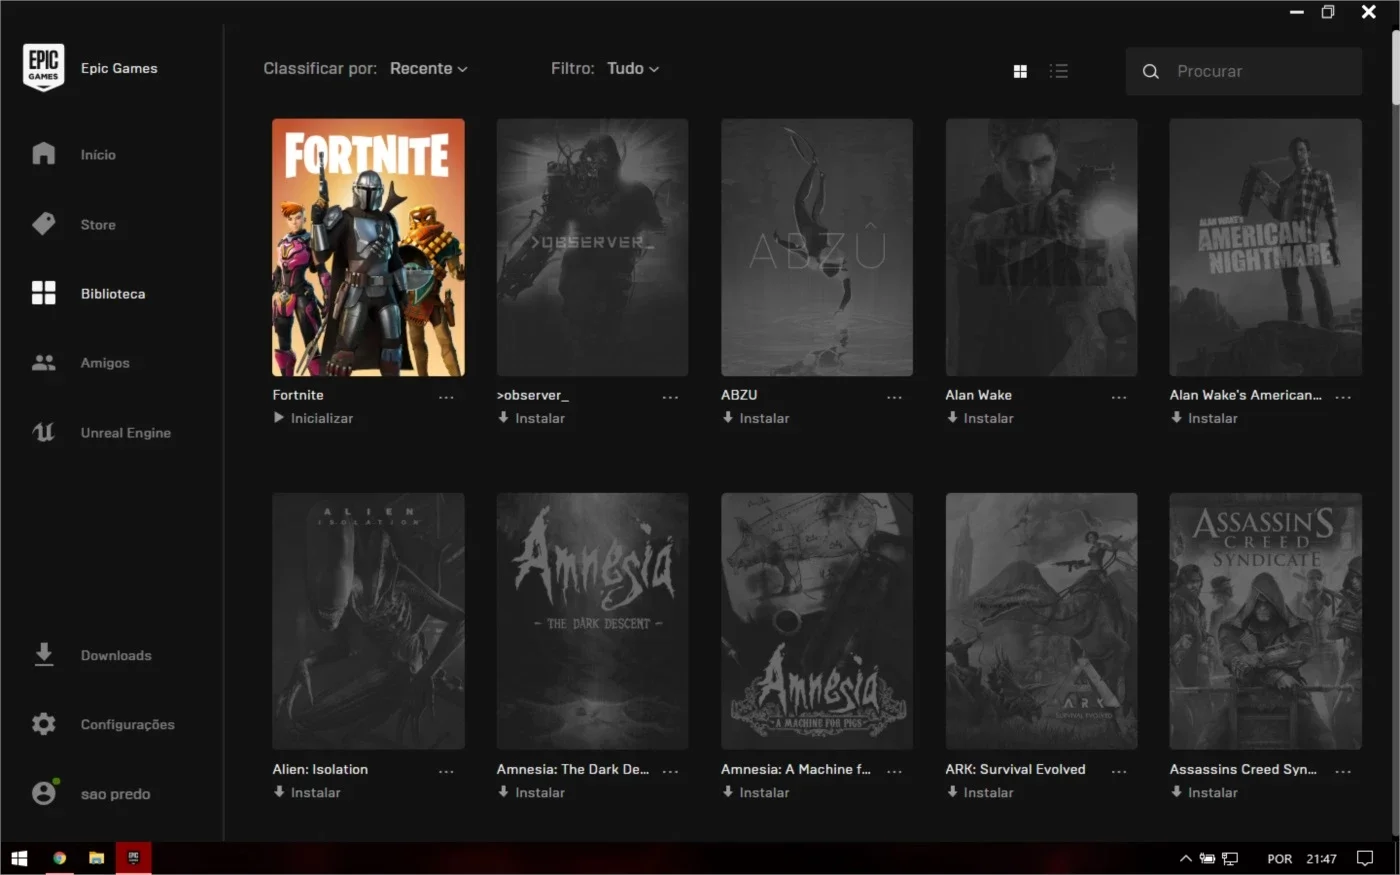Click the Epic Games logo
Image resolution: width=1400 pixels, height=875 pixels.
click(x=43, y=67)
